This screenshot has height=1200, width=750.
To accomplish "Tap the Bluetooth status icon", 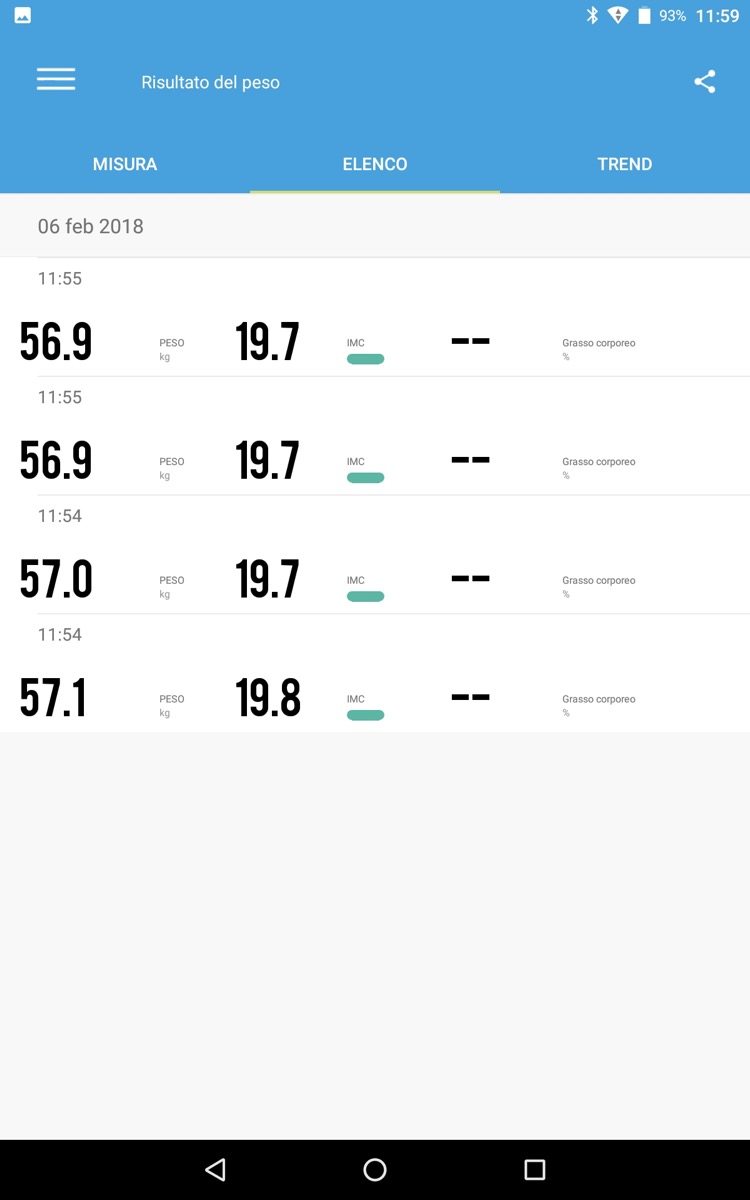I will coord(592,16).
